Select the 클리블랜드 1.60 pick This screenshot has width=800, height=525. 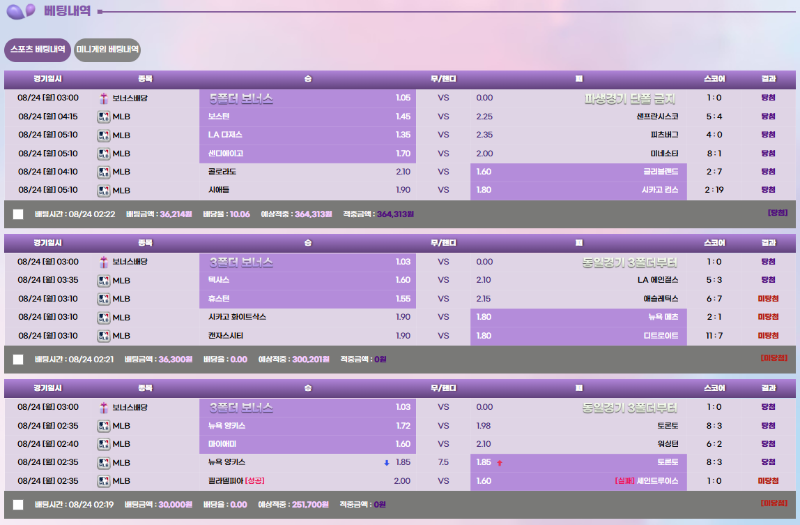579,172
